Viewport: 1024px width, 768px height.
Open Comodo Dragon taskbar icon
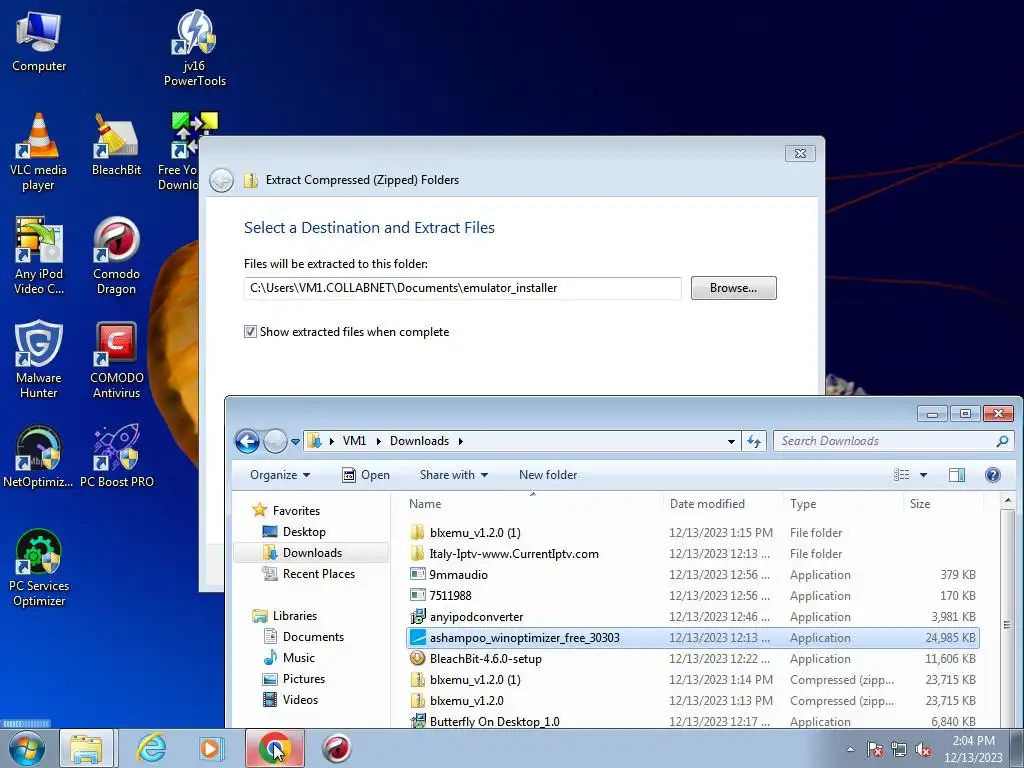click(x=336, y=748)
